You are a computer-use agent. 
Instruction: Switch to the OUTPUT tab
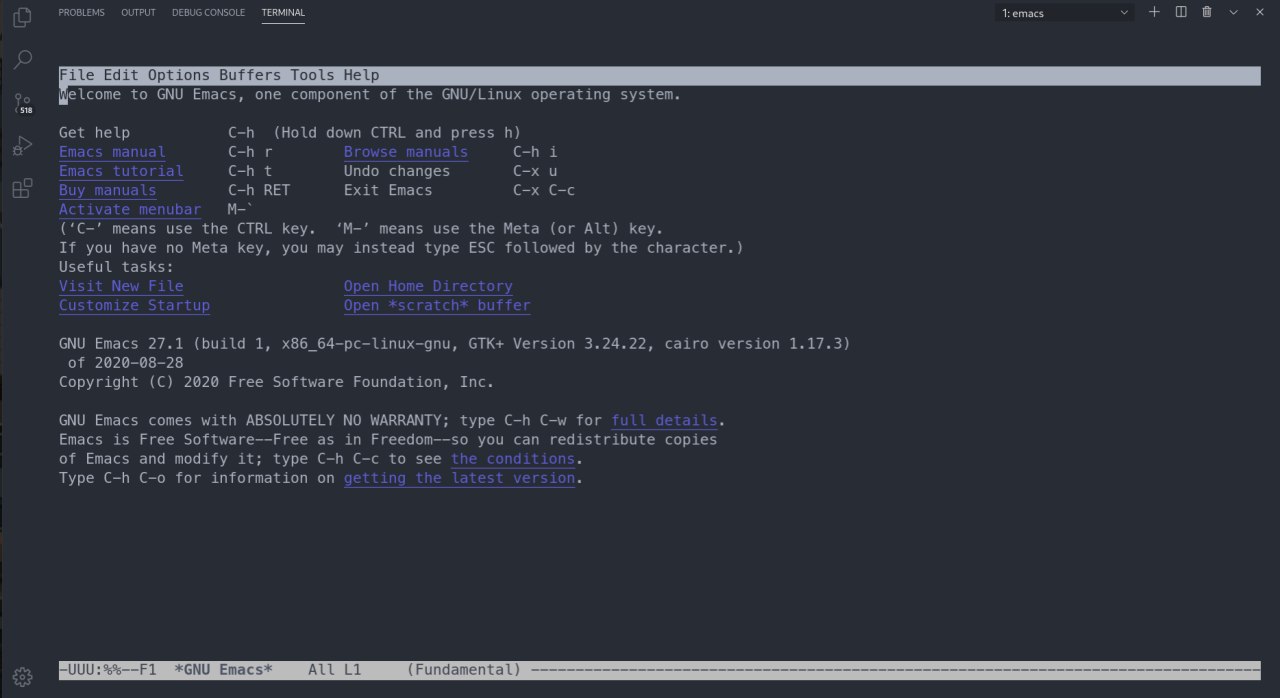tap(138, 13)
